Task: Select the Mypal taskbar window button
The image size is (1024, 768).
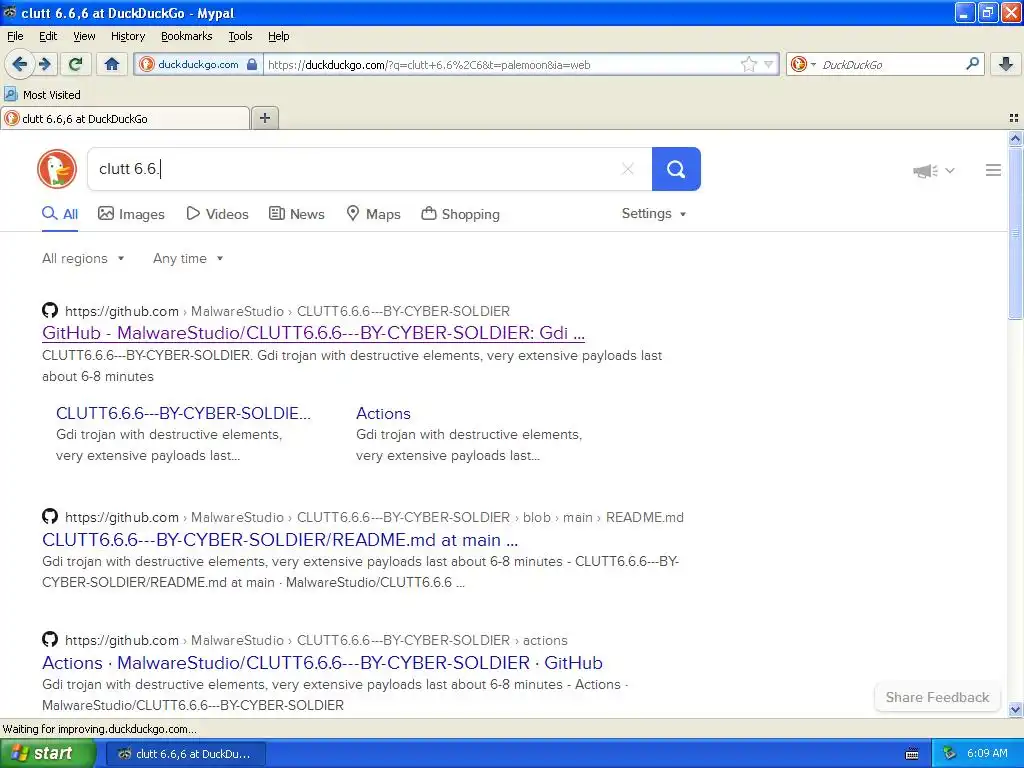Action: 185,754
